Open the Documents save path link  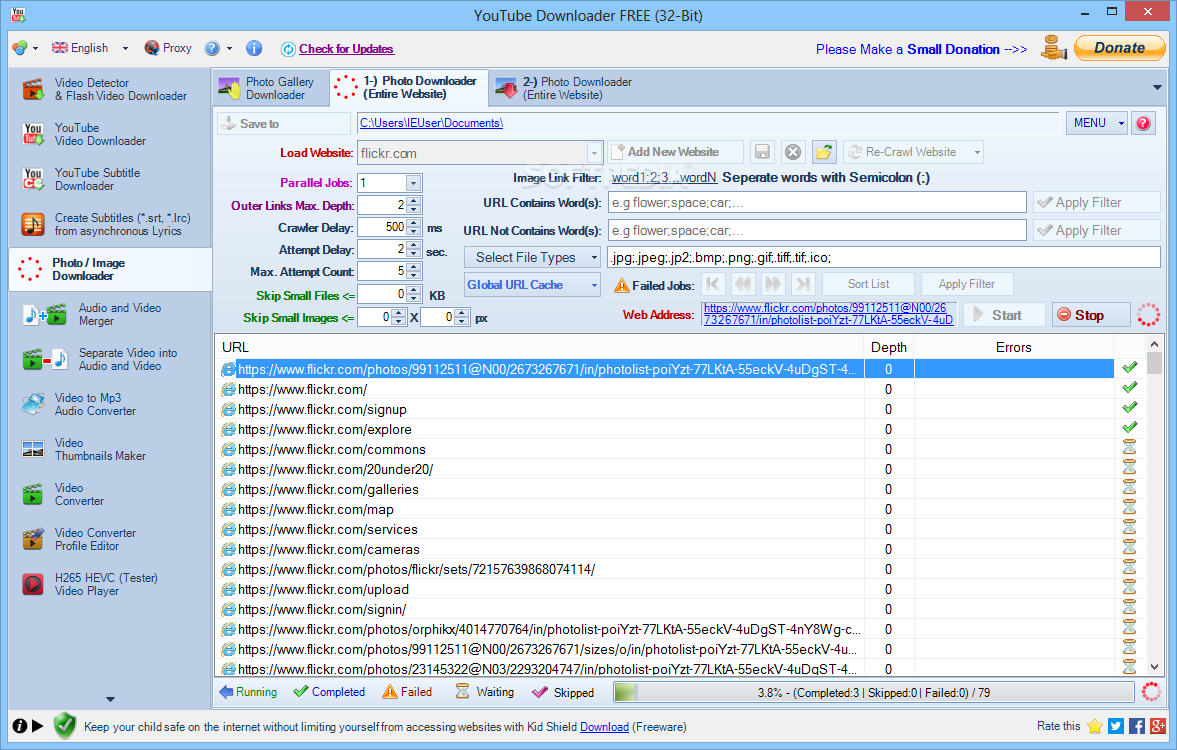pos(431,123)
